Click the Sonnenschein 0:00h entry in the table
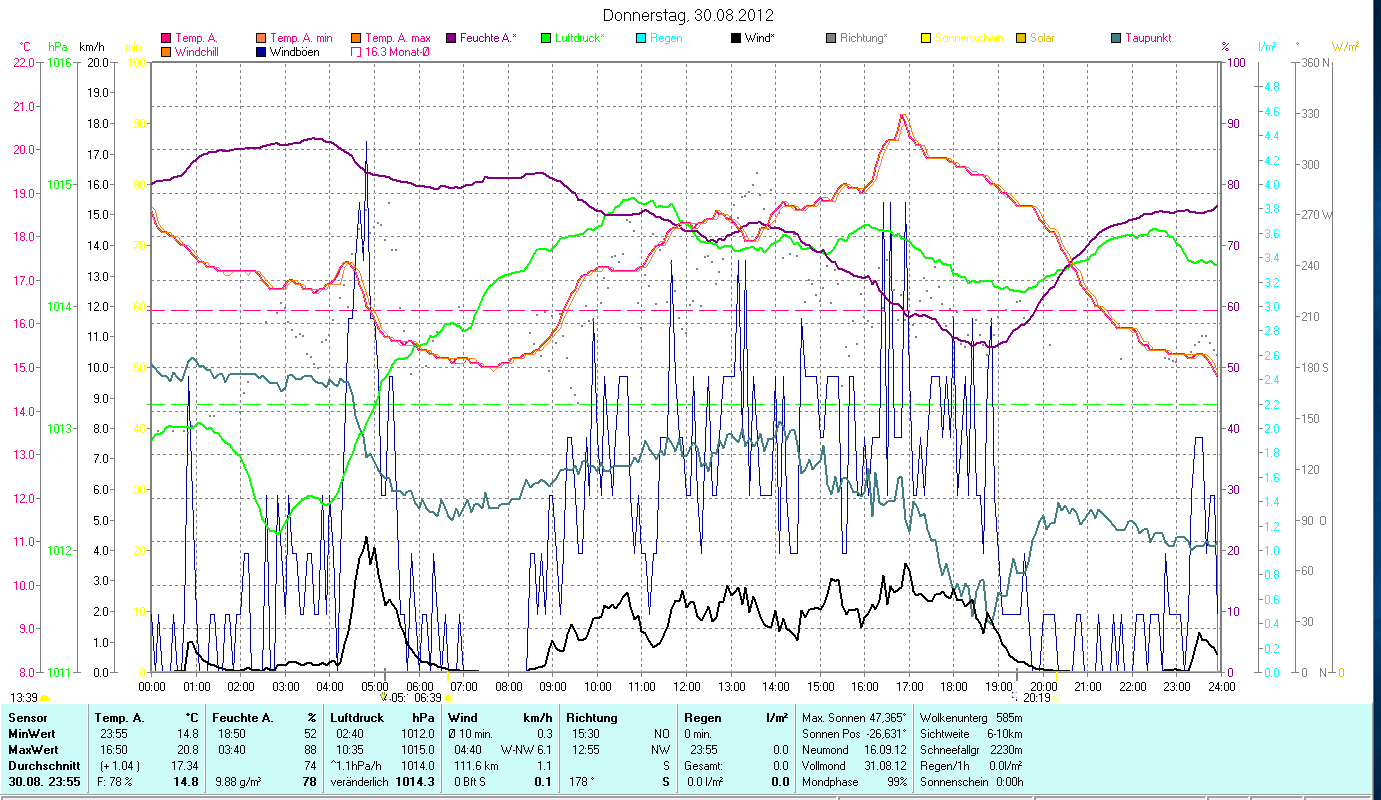 click(x=971, y=781)
